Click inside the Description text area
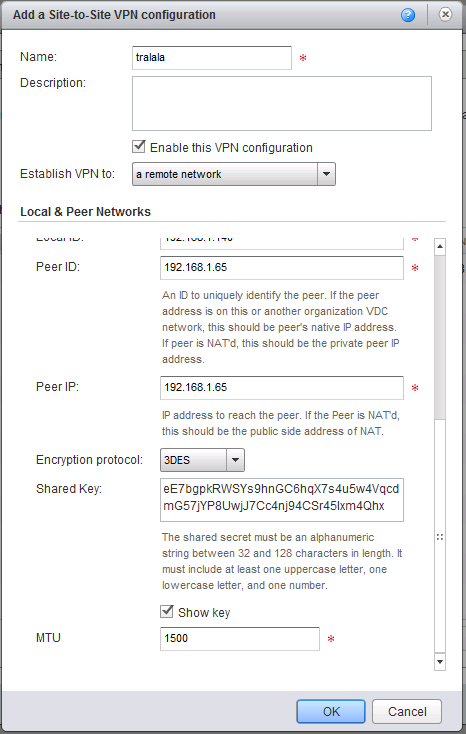Image resolution: width=466 pixels, height=734 pixels. click(x=281, y=103)
